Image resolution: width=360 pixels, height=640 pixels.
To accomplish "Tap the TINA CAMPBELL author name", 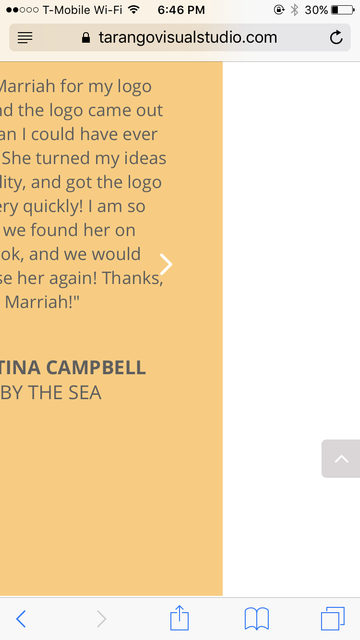I will (x=73, y=368).
